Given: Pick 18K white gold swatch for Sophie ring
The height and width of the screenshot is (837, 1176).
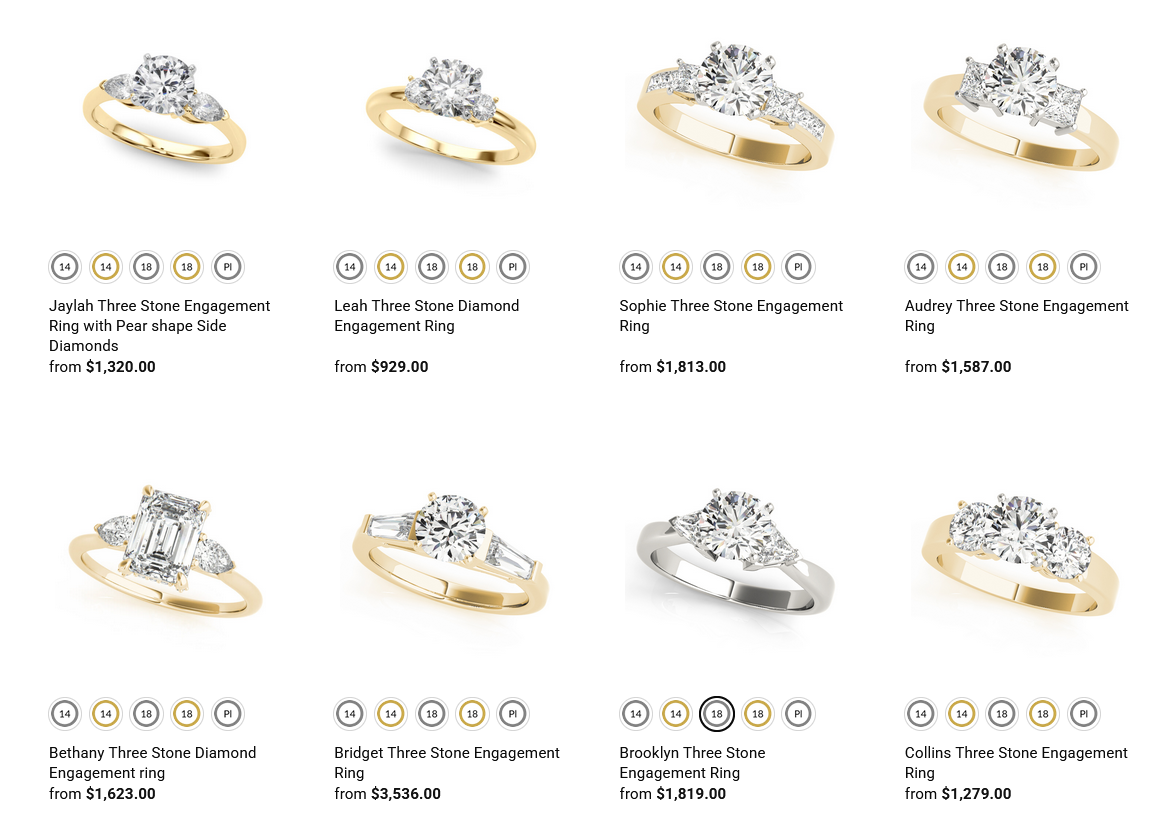Looking at the screenshot, I should click(717, 266).
